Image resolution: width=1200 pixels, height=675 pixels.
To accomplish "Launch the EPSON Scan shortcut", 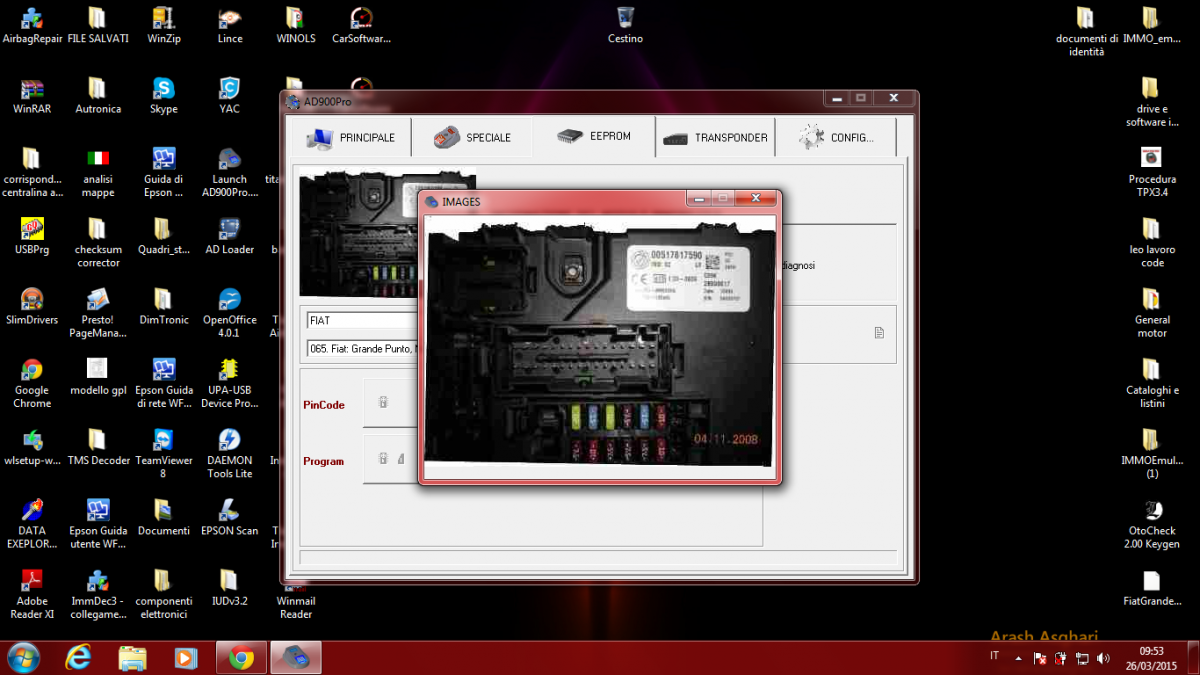I will [x=230, y=517].
